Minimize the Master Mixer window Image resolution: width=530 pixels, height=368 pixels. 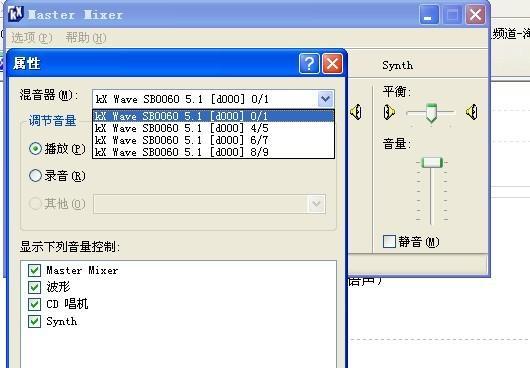point(429,15)
